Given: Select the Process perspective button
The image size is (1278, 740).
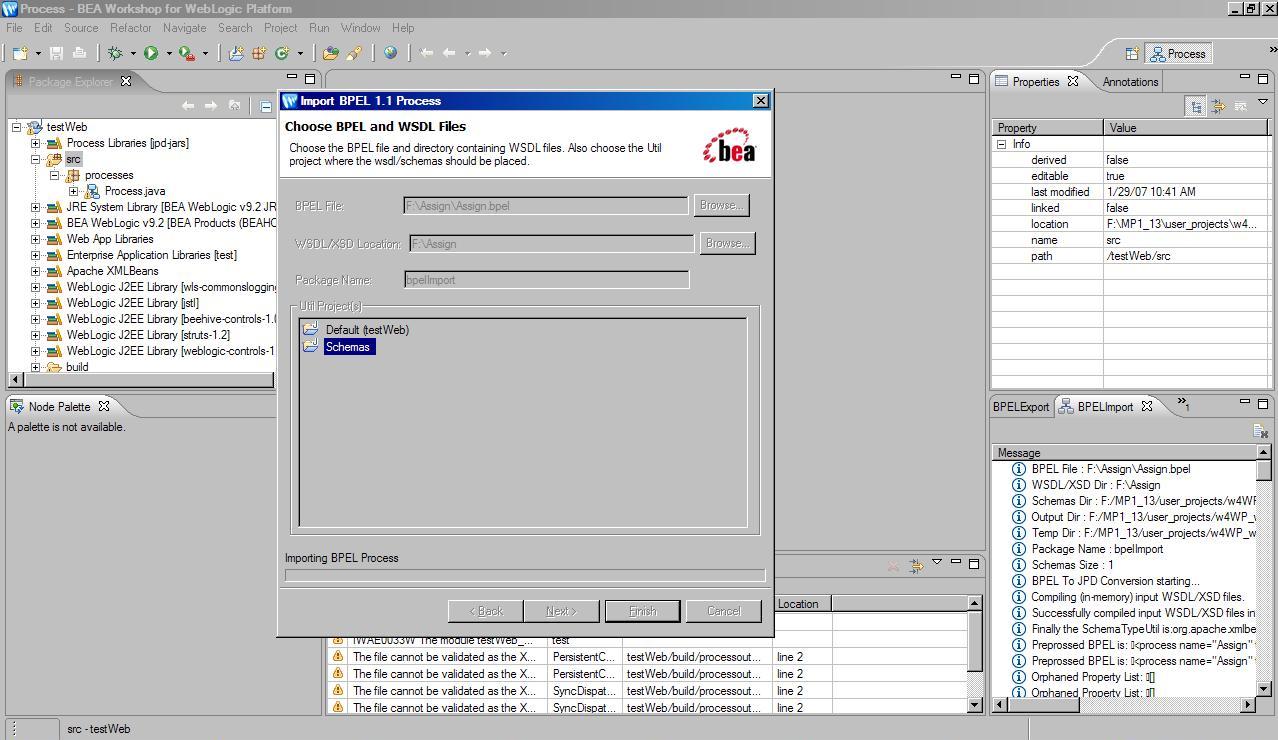Looking at the screenshot, I should [1179, 54].
